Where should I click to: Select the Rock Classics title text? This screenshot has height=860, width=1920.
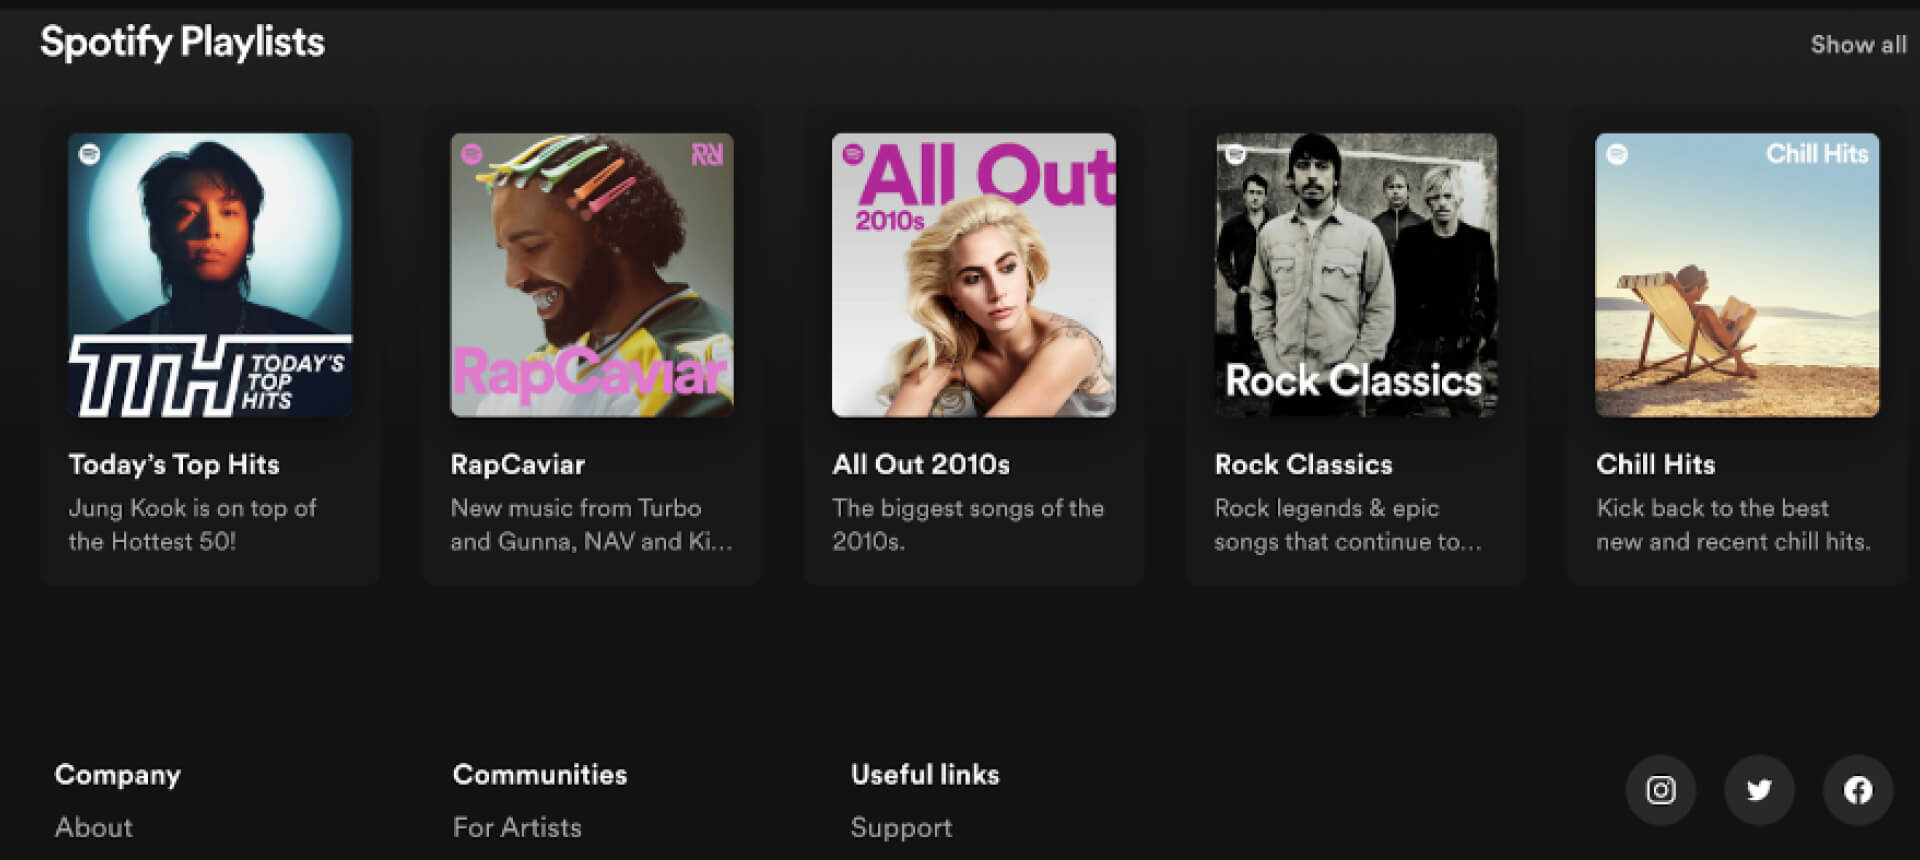pos(1303,464)
